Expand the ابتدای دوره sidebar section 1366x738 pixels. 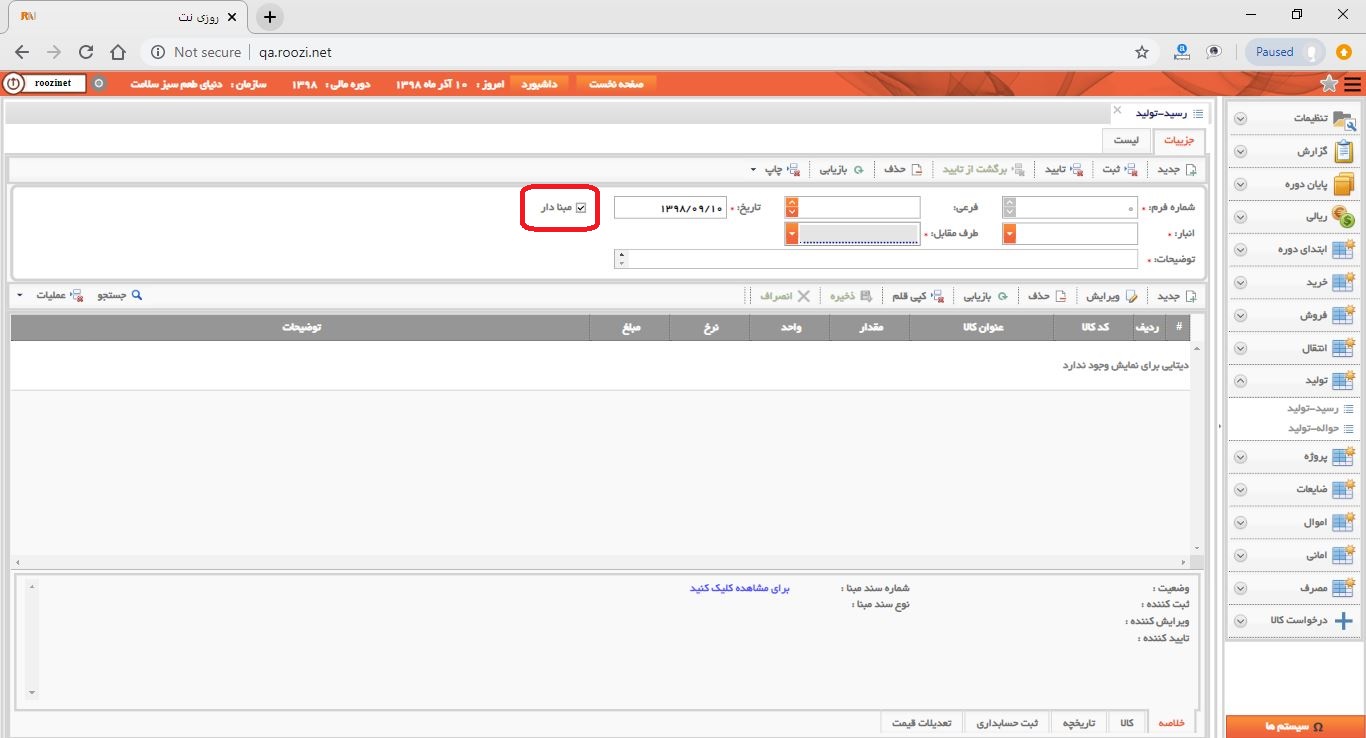pyautogui.click(x=1240, y=250)
